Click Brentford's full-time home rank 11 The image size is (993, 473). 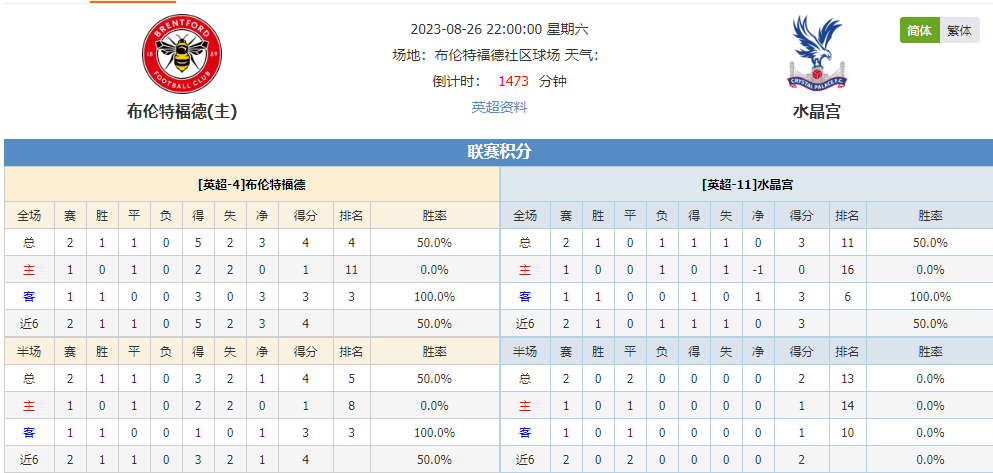click(351, 270)
